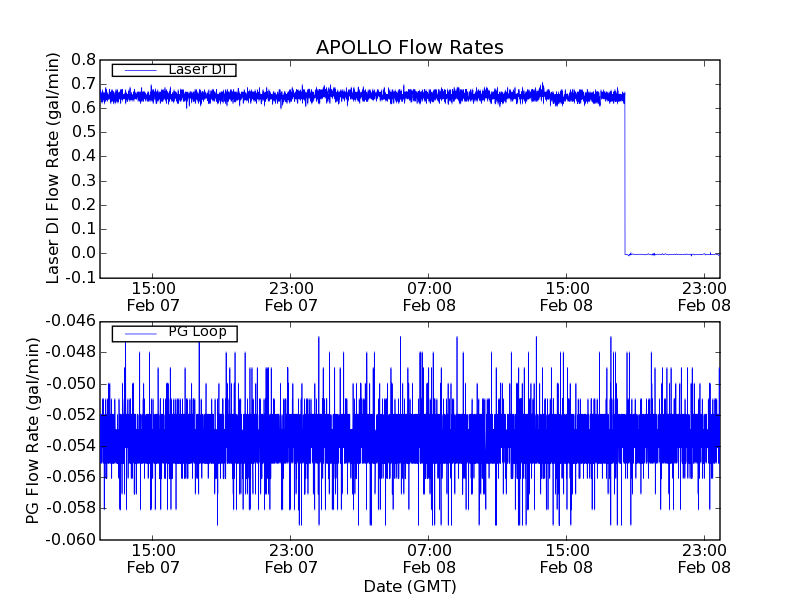Viewport: 800px width, 600px height.
Task: Click '15:00 Feb 08' under the top plot
Action: (x=566, y=297)
